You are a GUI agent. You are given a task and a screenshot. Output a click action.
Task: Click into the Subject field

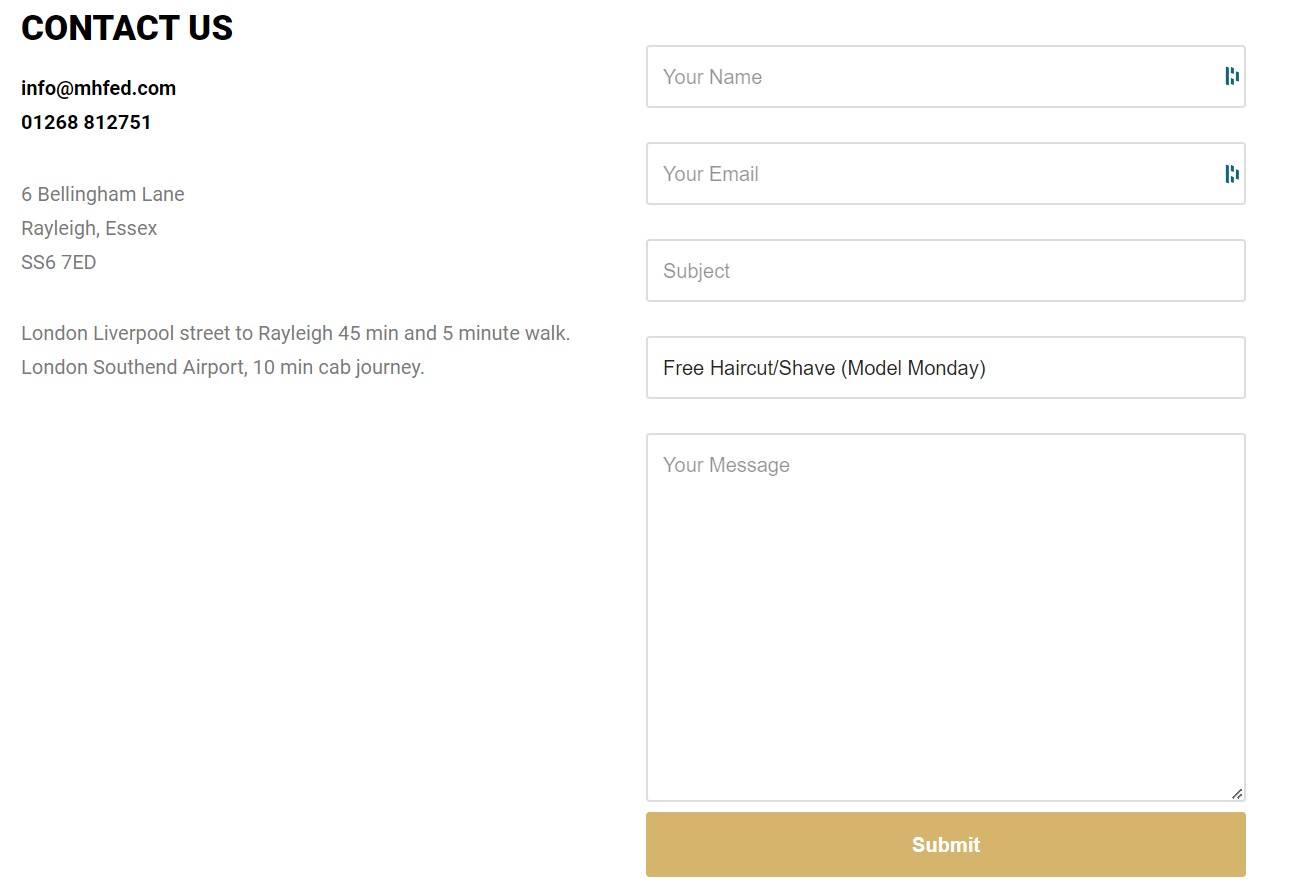point(945,271)
